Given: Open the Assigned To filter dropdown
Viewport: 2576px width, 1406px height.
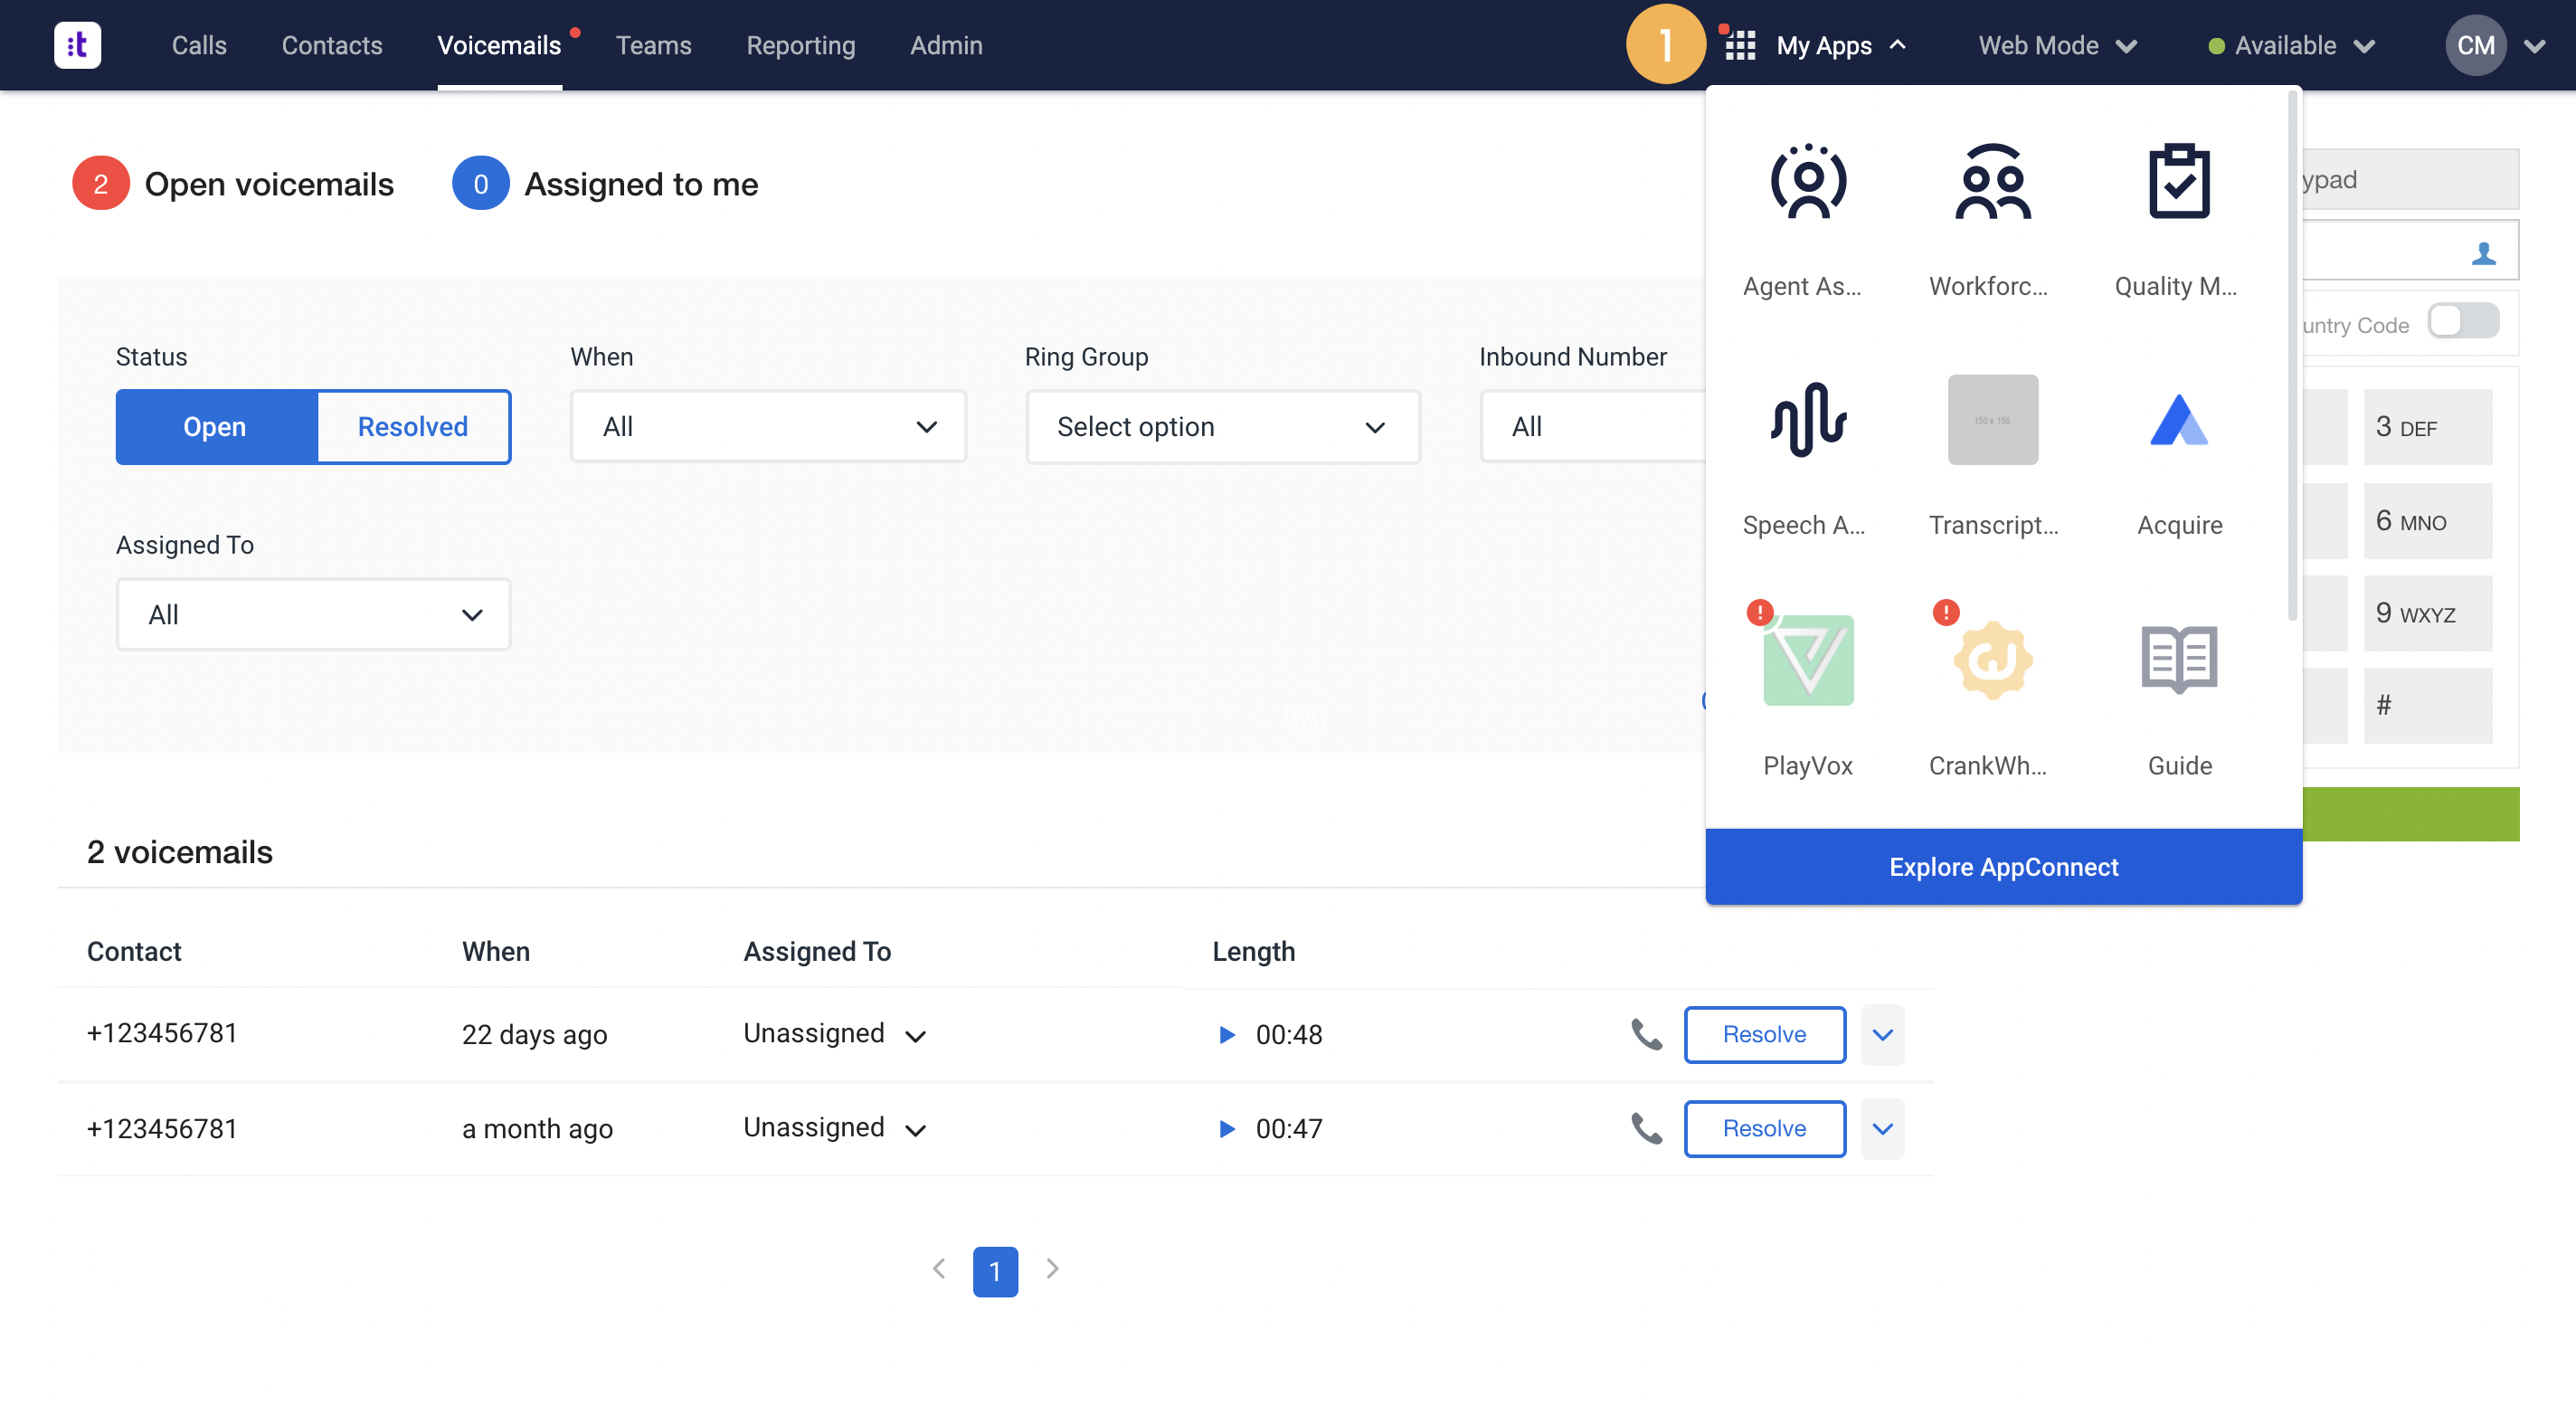Looking at the screenshot, I should click(313, 615).
